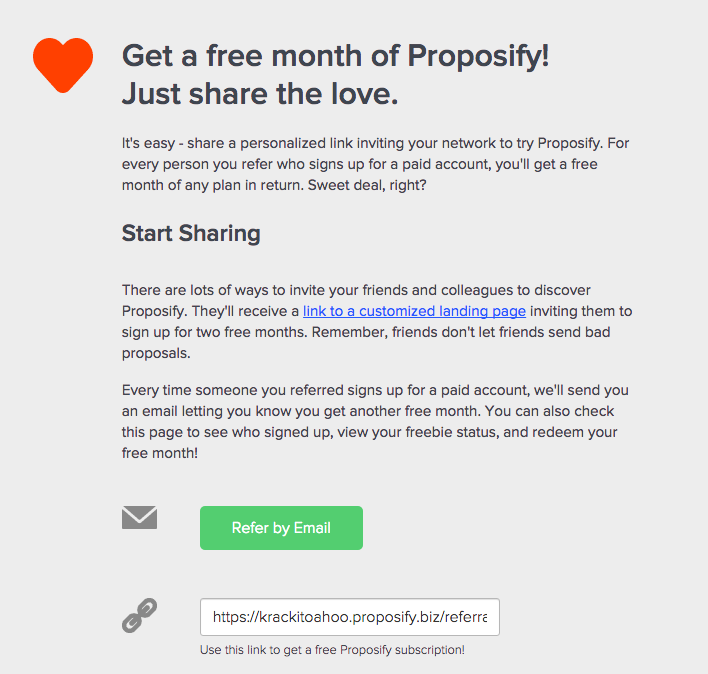Click the 'Just share the love.' heading line

coord(260,93)
